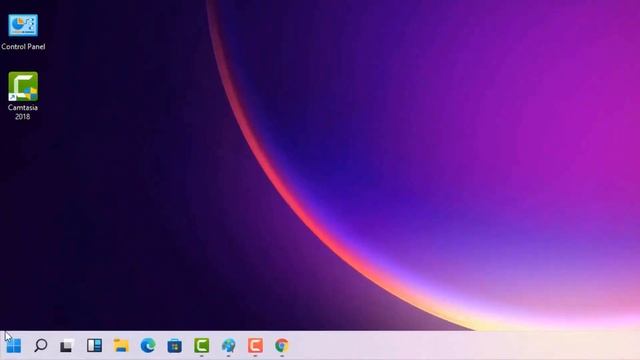
Task: Open the taskbar Search magnifier
Action: pos(40,345)
